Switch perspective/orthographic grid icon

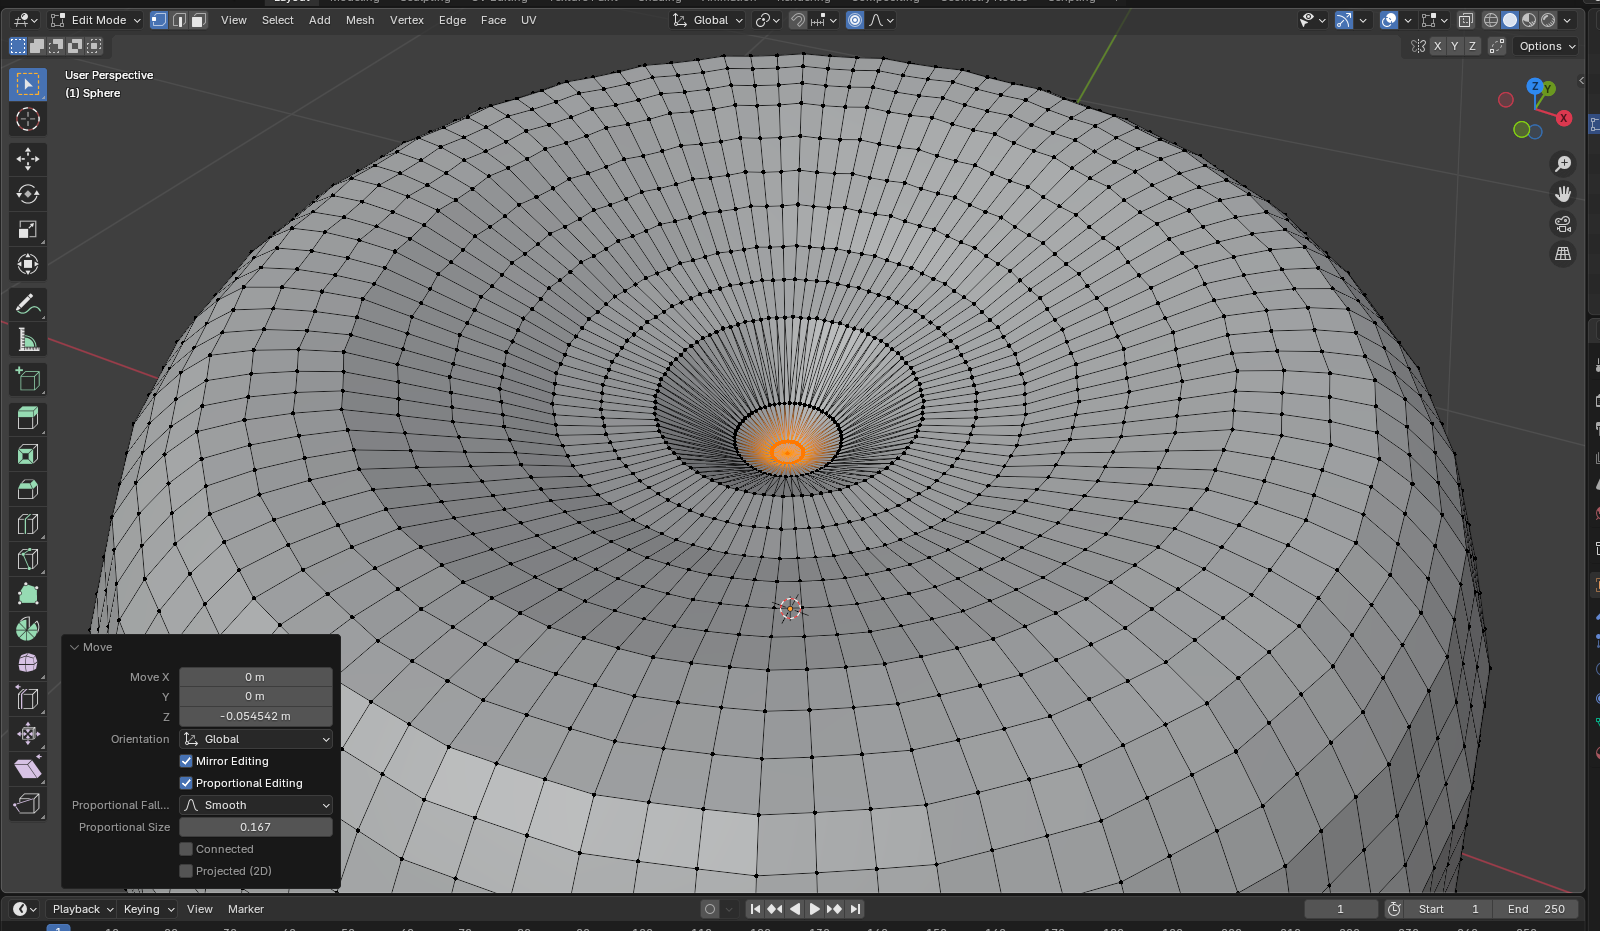(1563, 254)
